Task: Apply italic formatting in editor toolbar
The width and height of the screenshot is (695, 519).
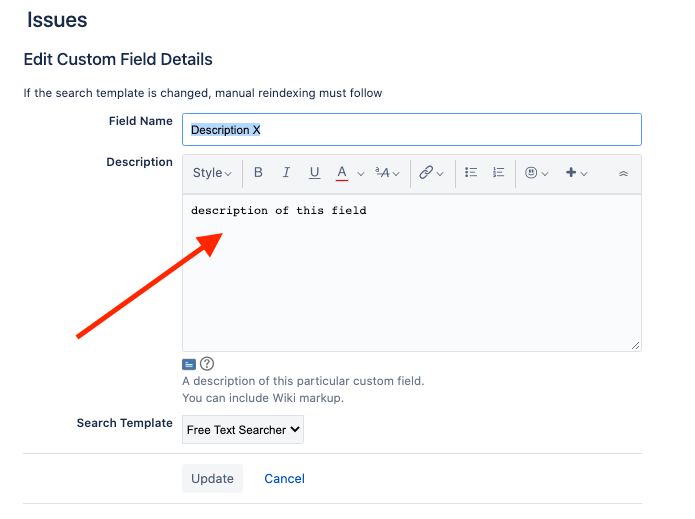Action: (286, 172)
